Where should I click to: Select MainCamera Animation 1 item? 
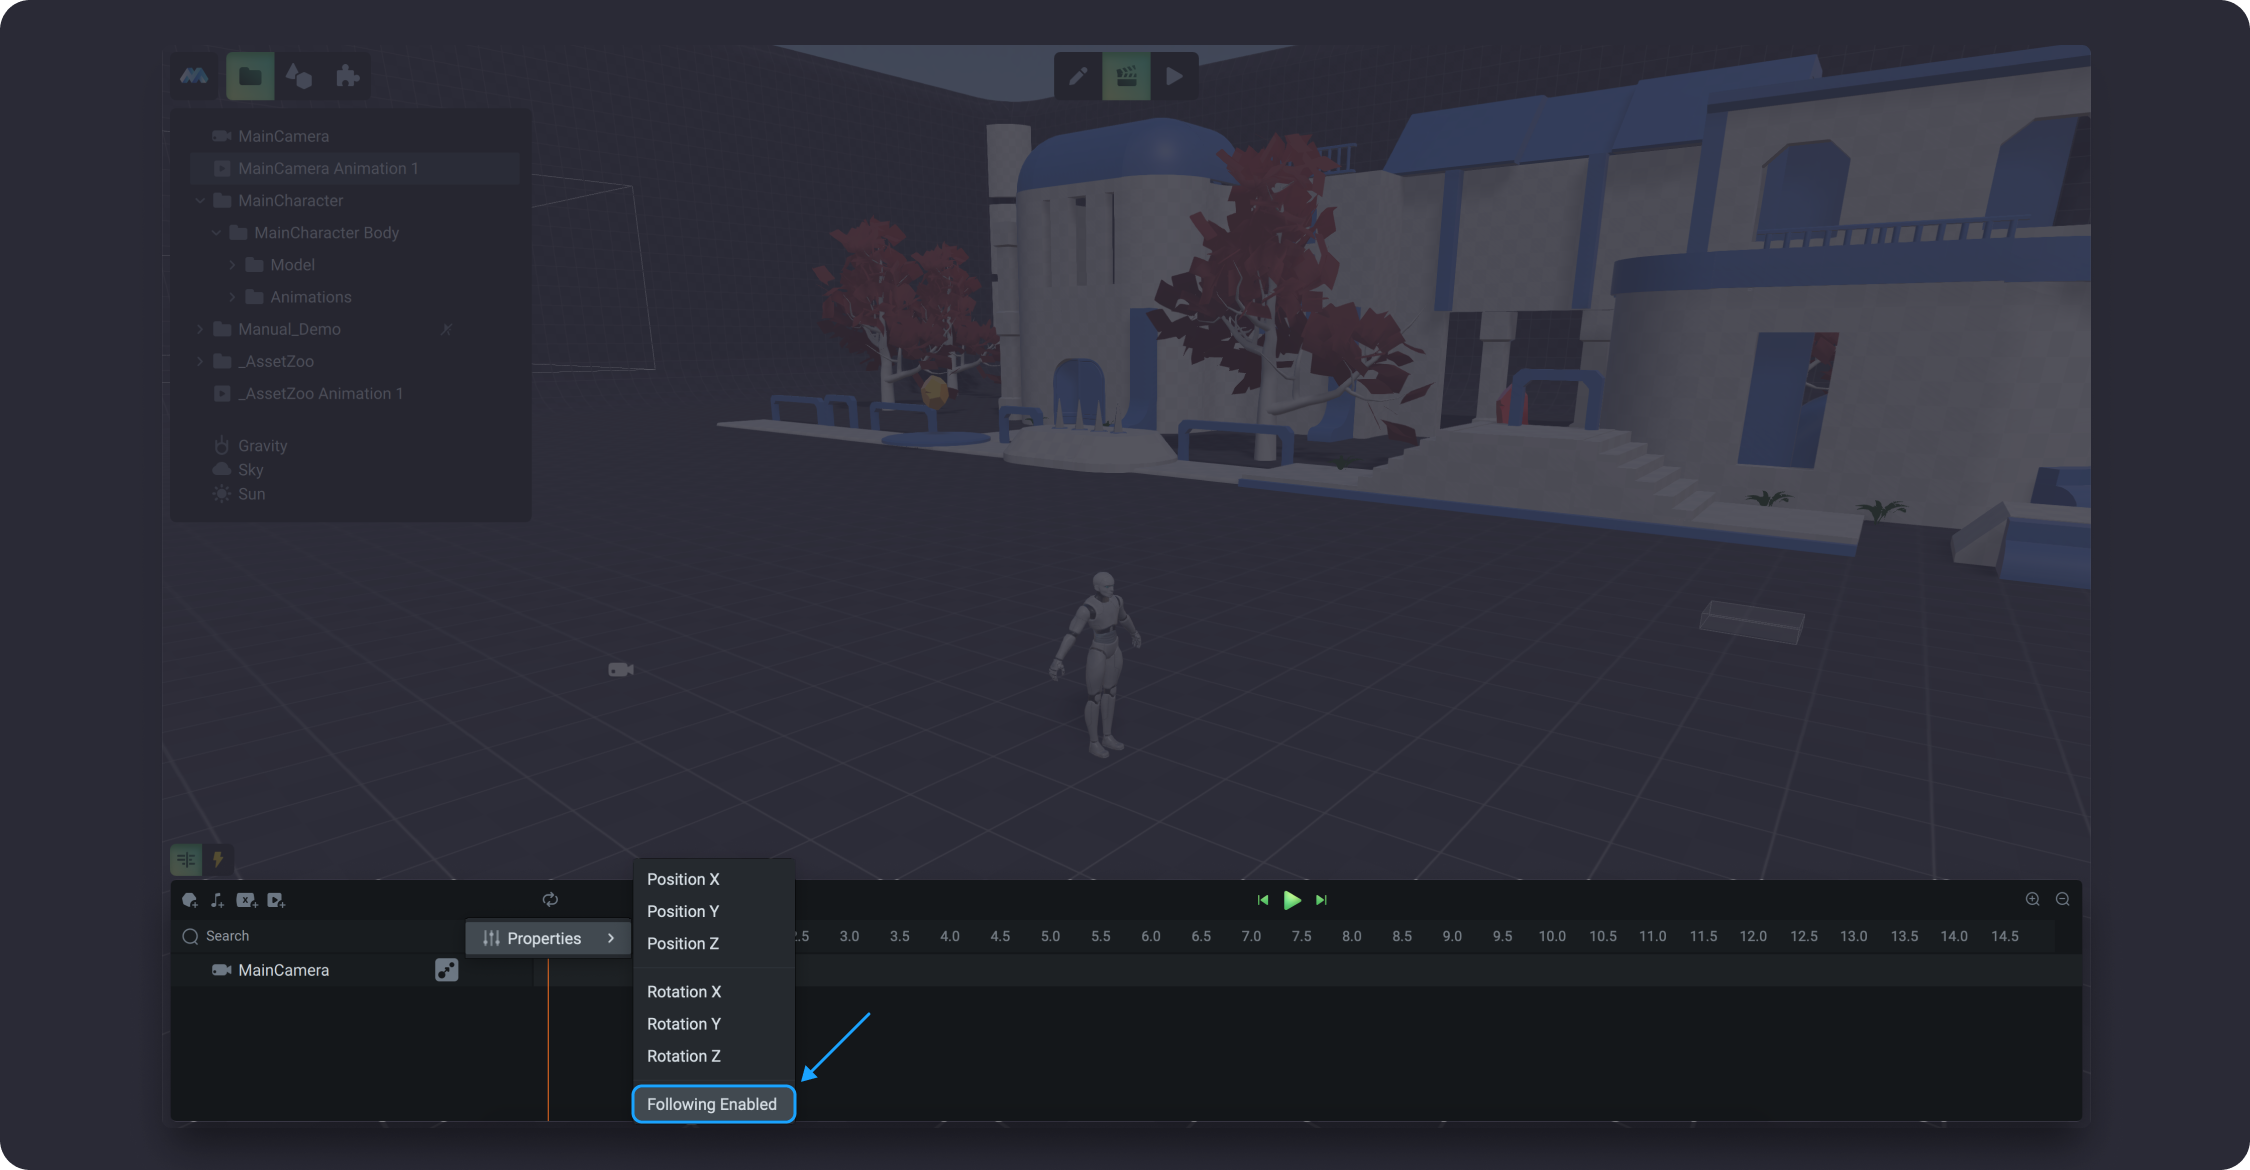(x=355, y=168)
